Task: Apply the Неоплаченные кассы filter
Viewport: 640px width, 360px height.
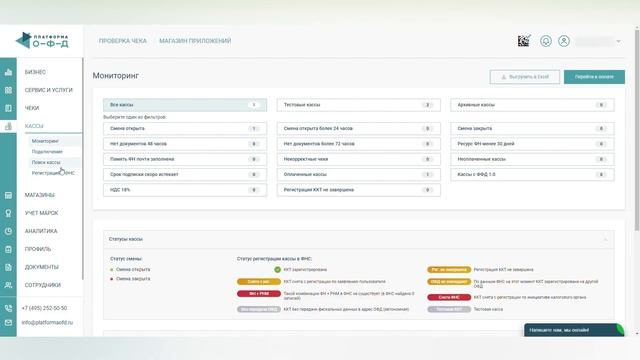Action: coord(532,159)
